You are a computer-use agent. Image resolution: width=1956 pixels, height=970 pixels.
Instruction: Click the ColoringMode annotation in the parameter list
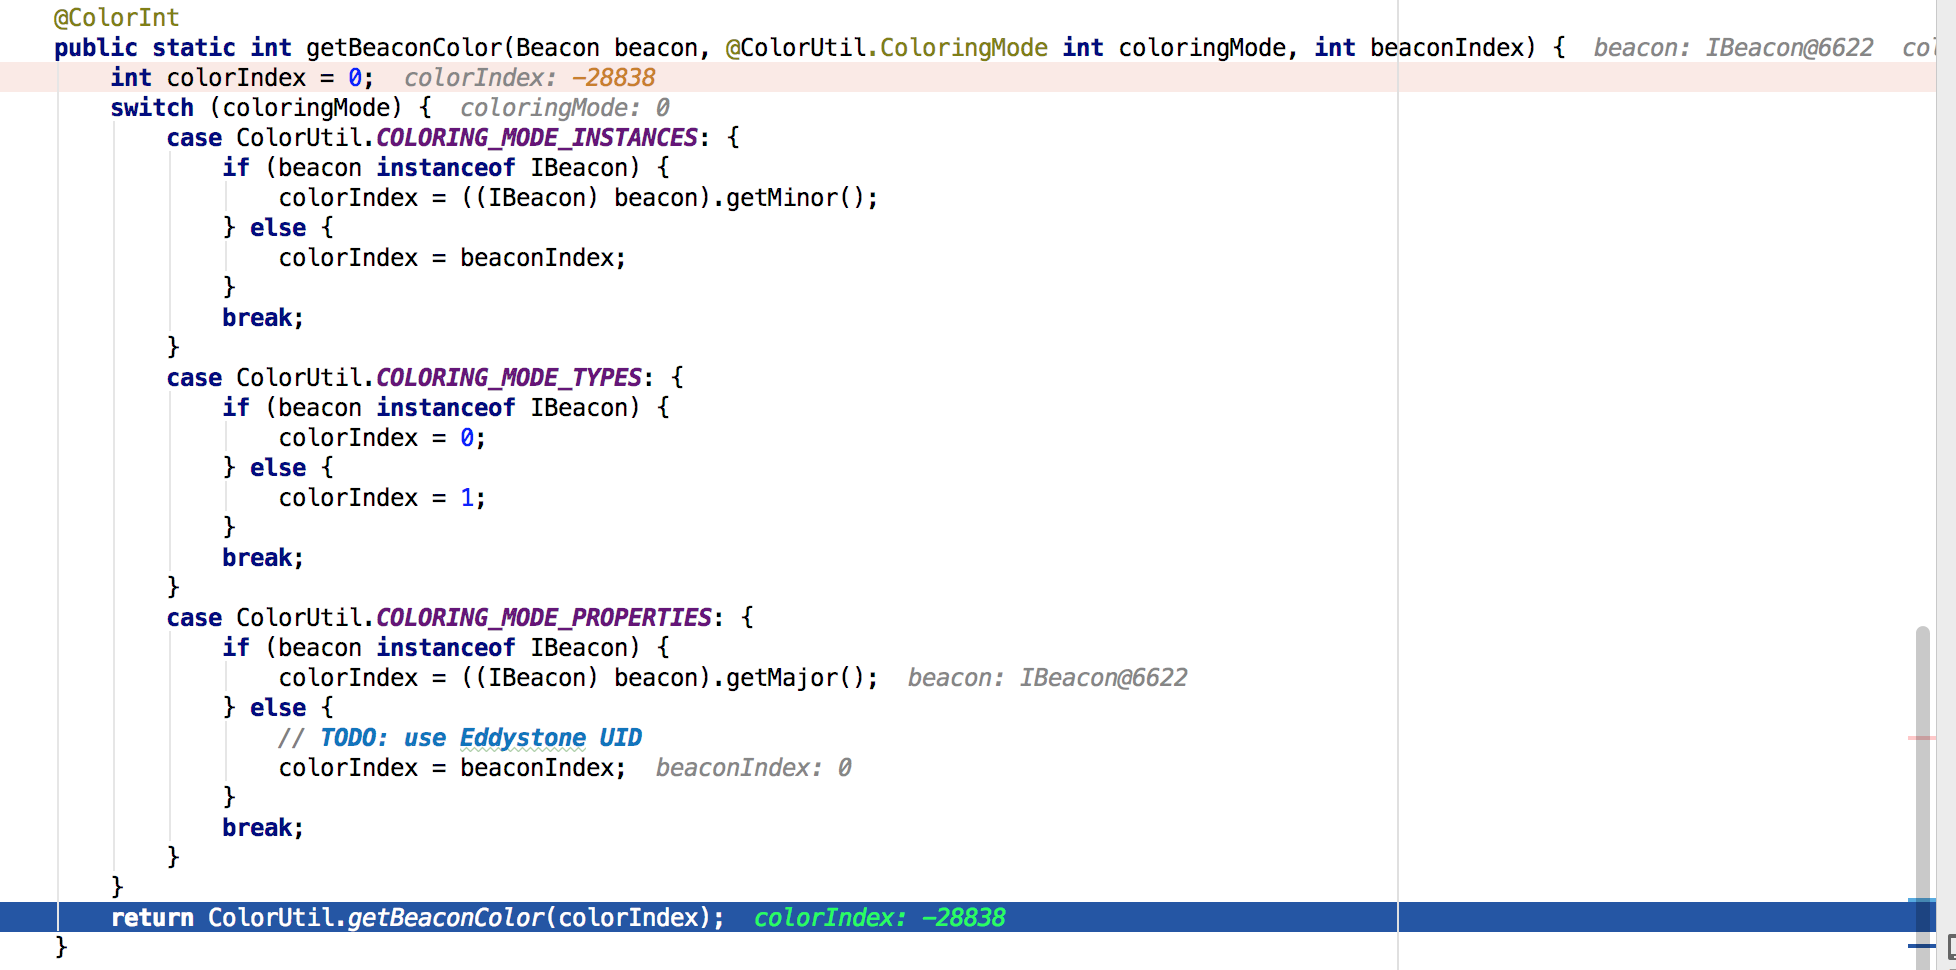pos(966,46)
